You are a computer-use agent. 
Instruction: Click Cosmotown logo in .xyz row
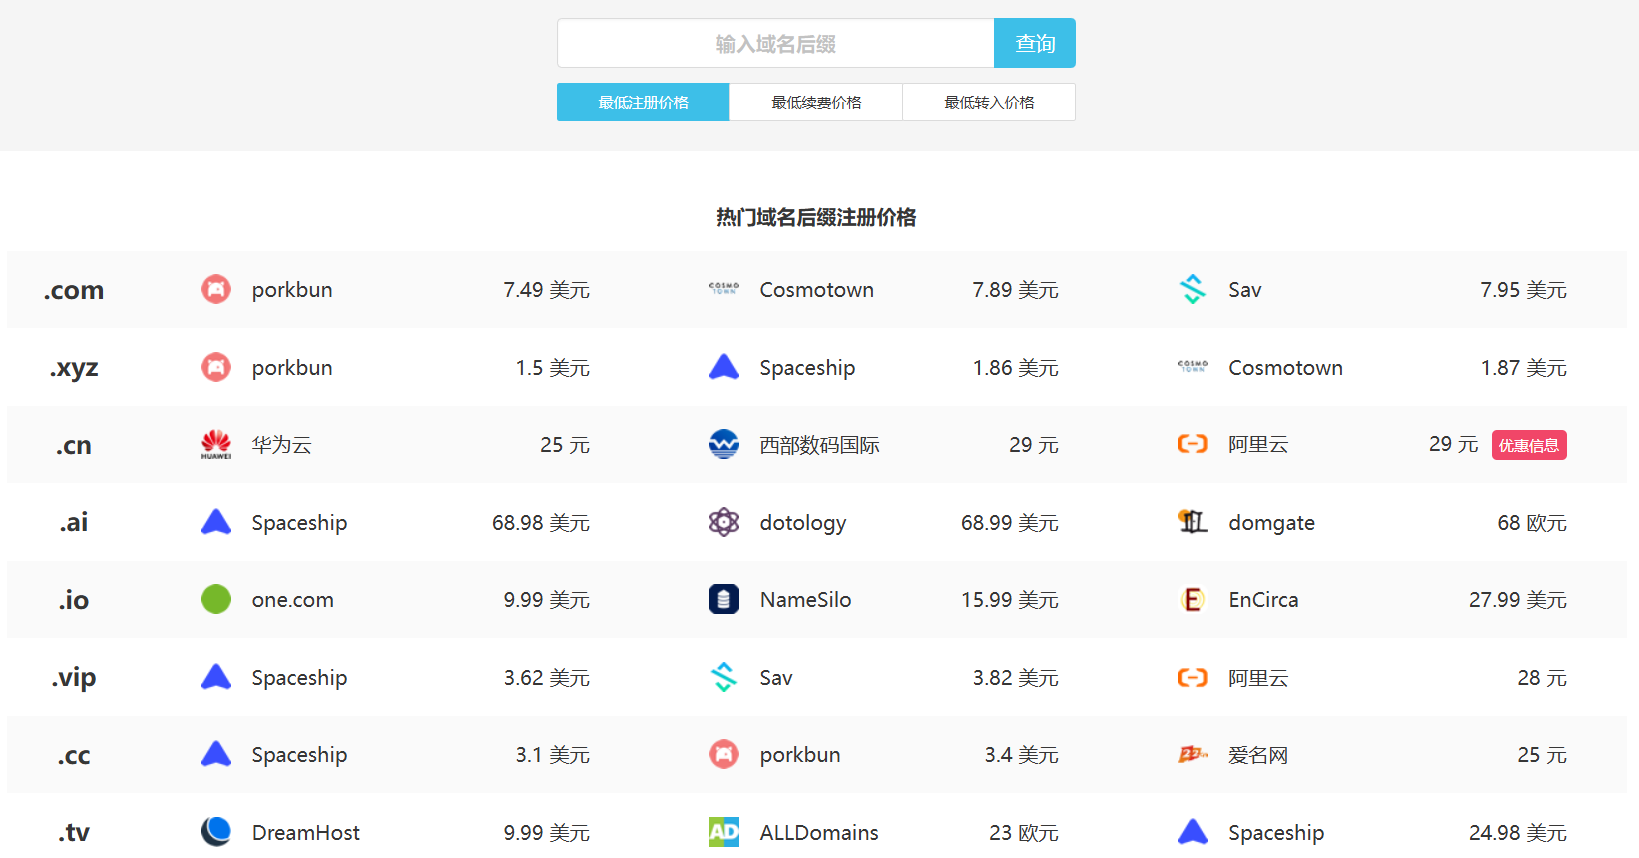click(1193, 367)
